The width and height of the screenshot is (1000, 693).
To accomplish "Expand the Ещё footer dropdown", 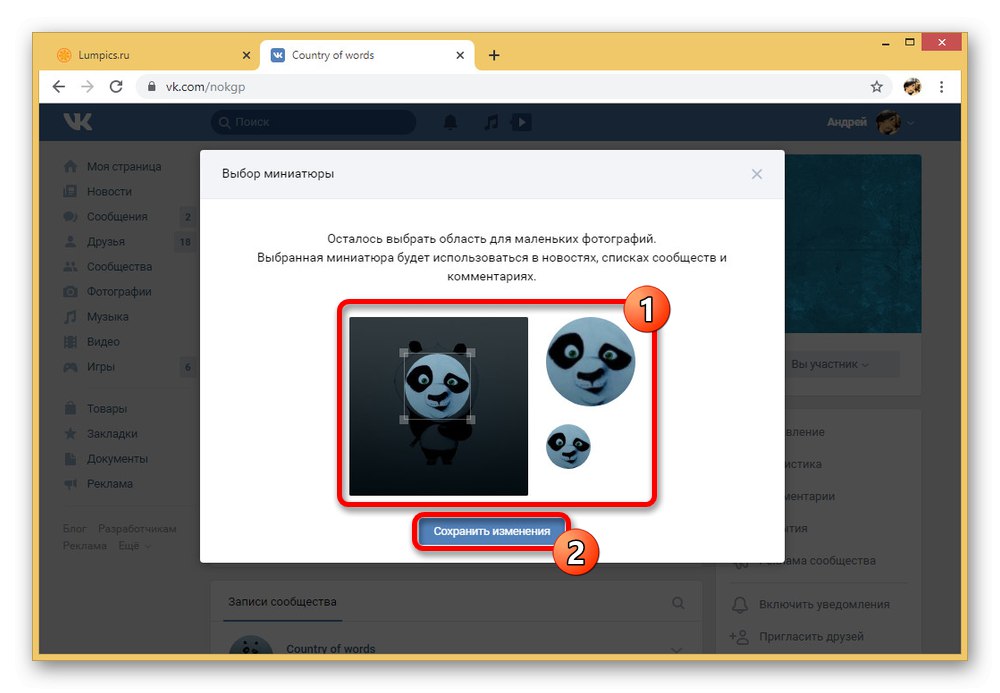I will point(135,546).
